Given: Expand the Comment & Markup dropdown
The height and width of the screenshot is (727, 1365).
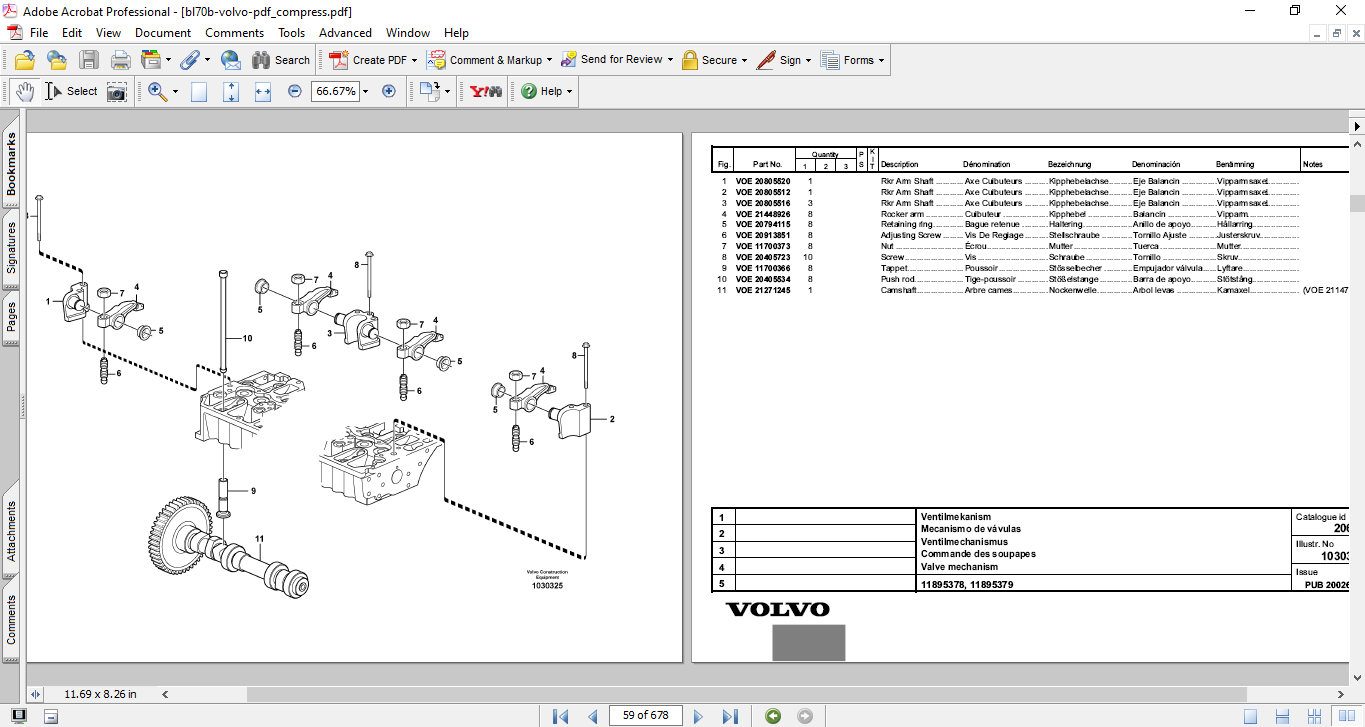Looking at the screenshot, I should [549, 60].
